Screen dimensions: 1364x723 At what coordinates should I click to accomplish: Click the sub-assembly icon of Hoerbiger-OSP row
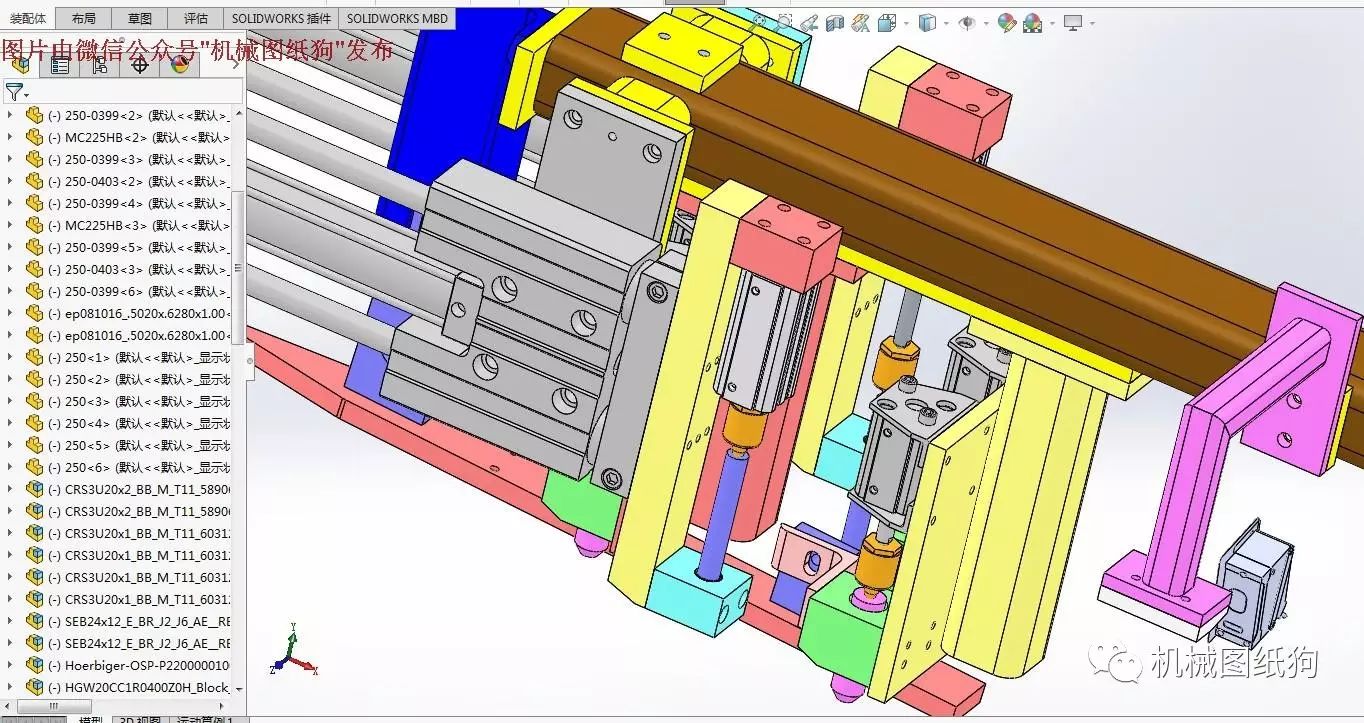35,665
